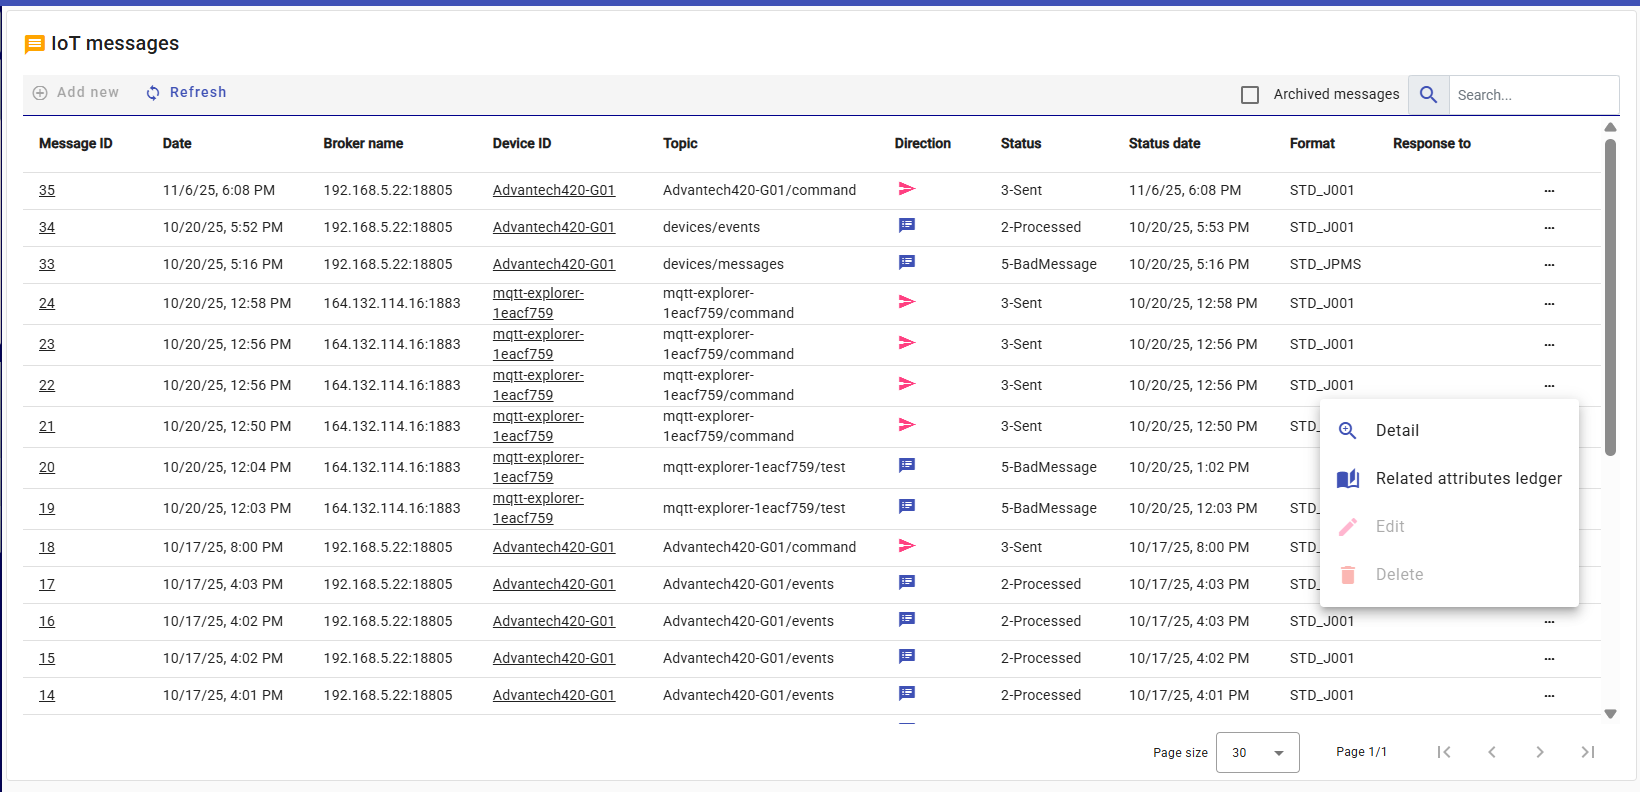Go to the last page arrow
The image size is (1640, 792).
[x=1587, y=752]
